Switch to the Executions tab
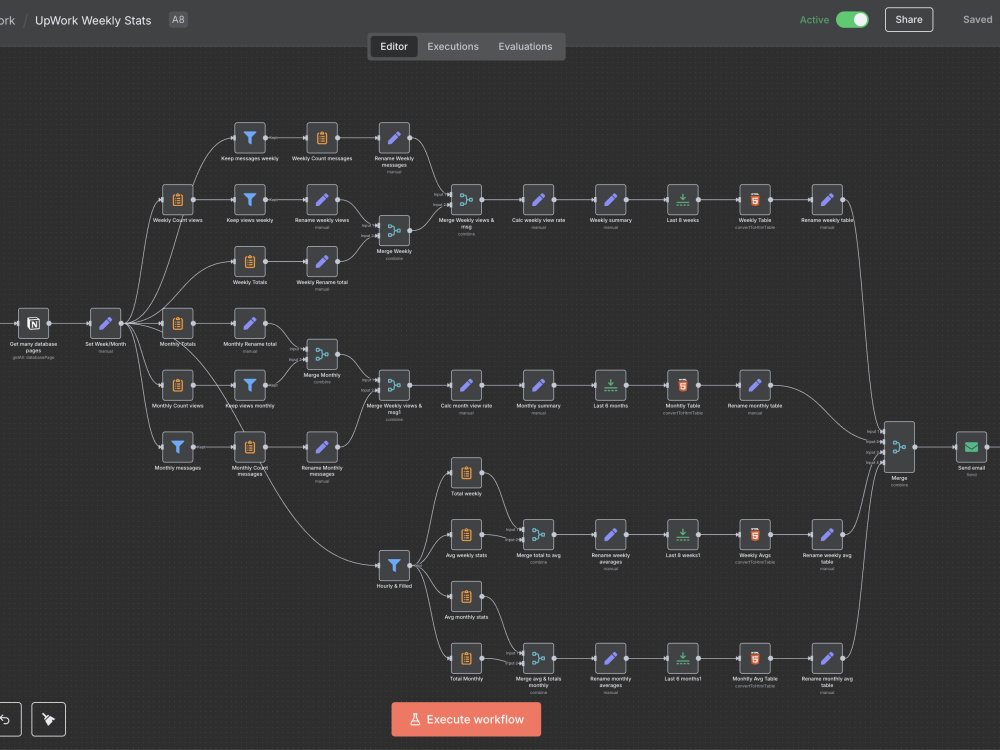1000x750 pixels. 453,47
